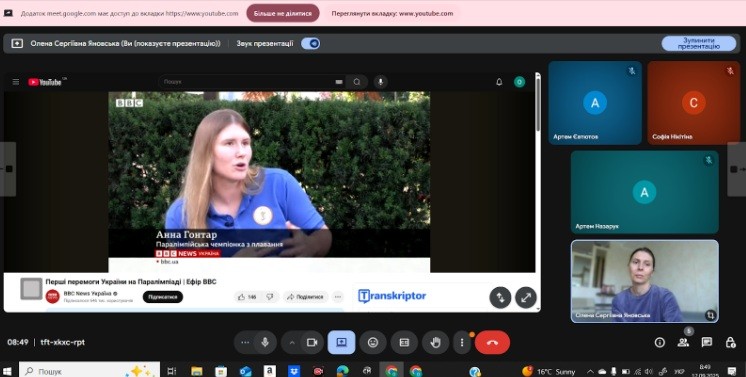Open more options three-dot menu
The image size is (746, 377).
tap(461, 342)
